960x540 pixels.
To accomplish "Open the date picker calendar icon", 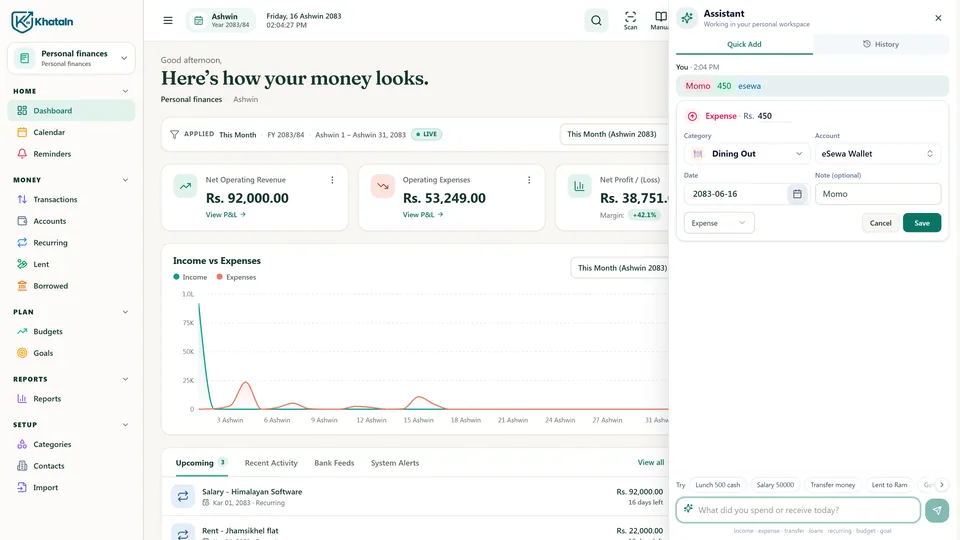I will point(797,194).
